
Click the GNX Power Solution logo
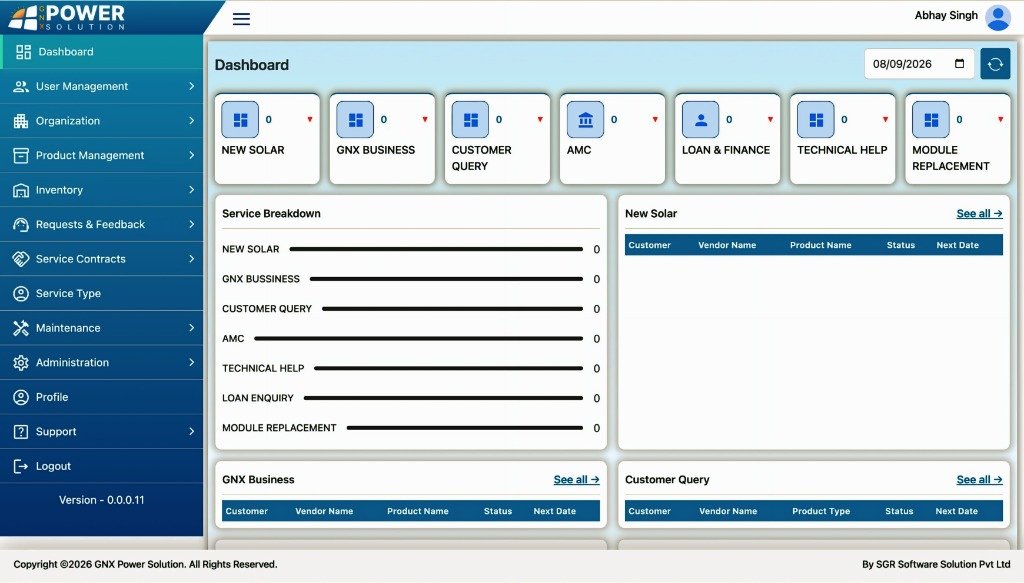[67, 18]
